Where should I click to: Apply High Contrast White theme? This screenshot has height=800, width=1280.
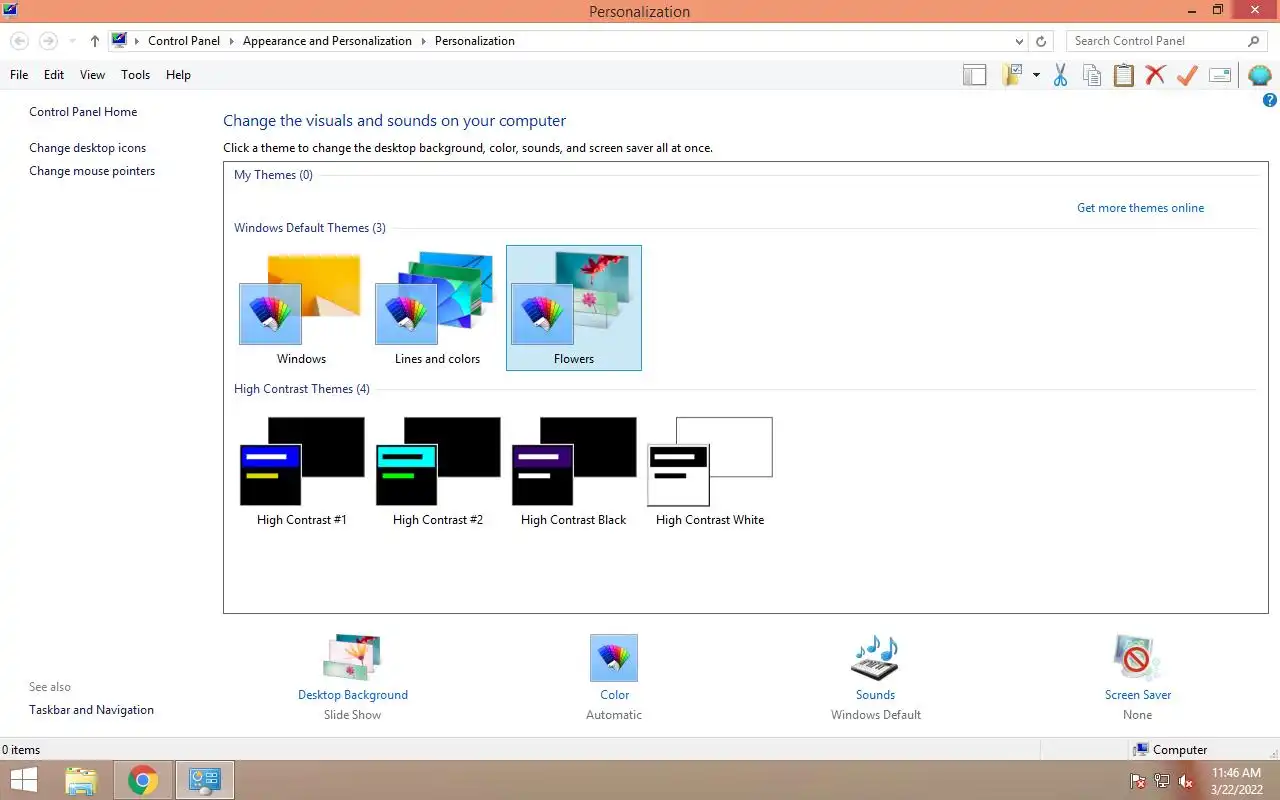pos(710,470)
